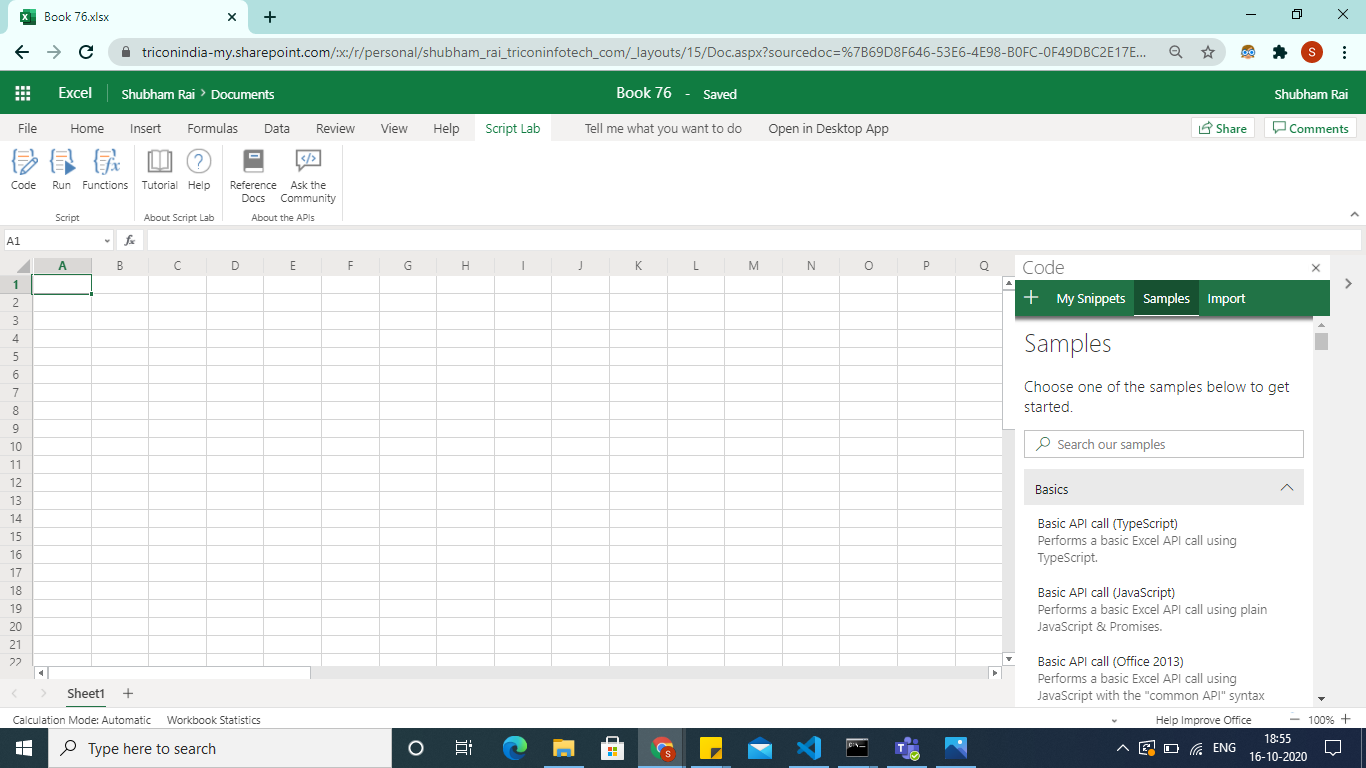Click the Insert Function fx icon

coord(130,240)
